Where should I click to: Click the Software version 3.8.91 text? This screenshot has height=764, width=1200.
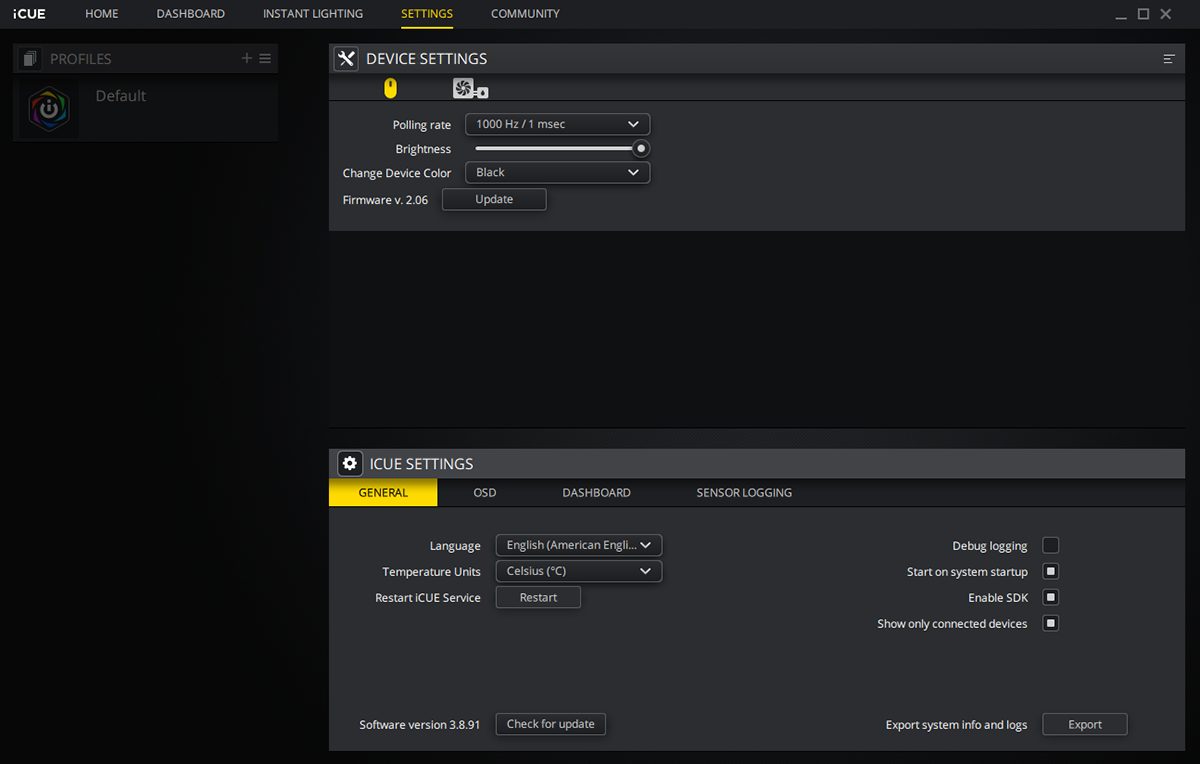(420, 724)
